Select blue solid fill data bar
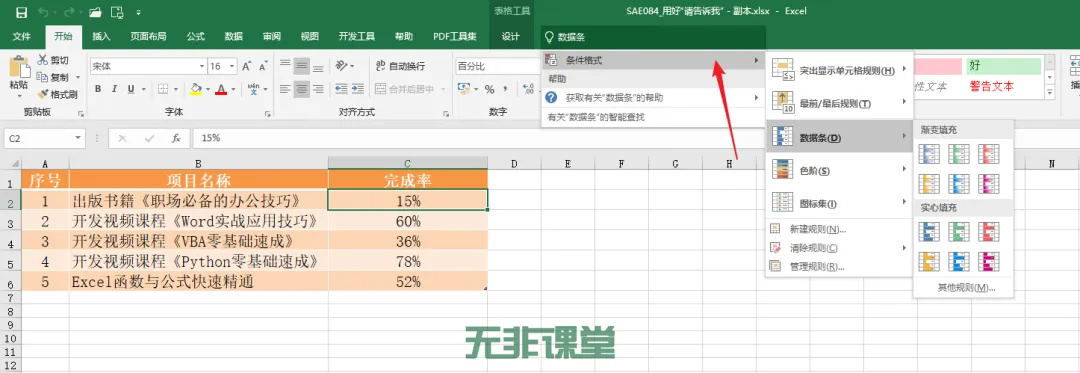 (930, 231)
